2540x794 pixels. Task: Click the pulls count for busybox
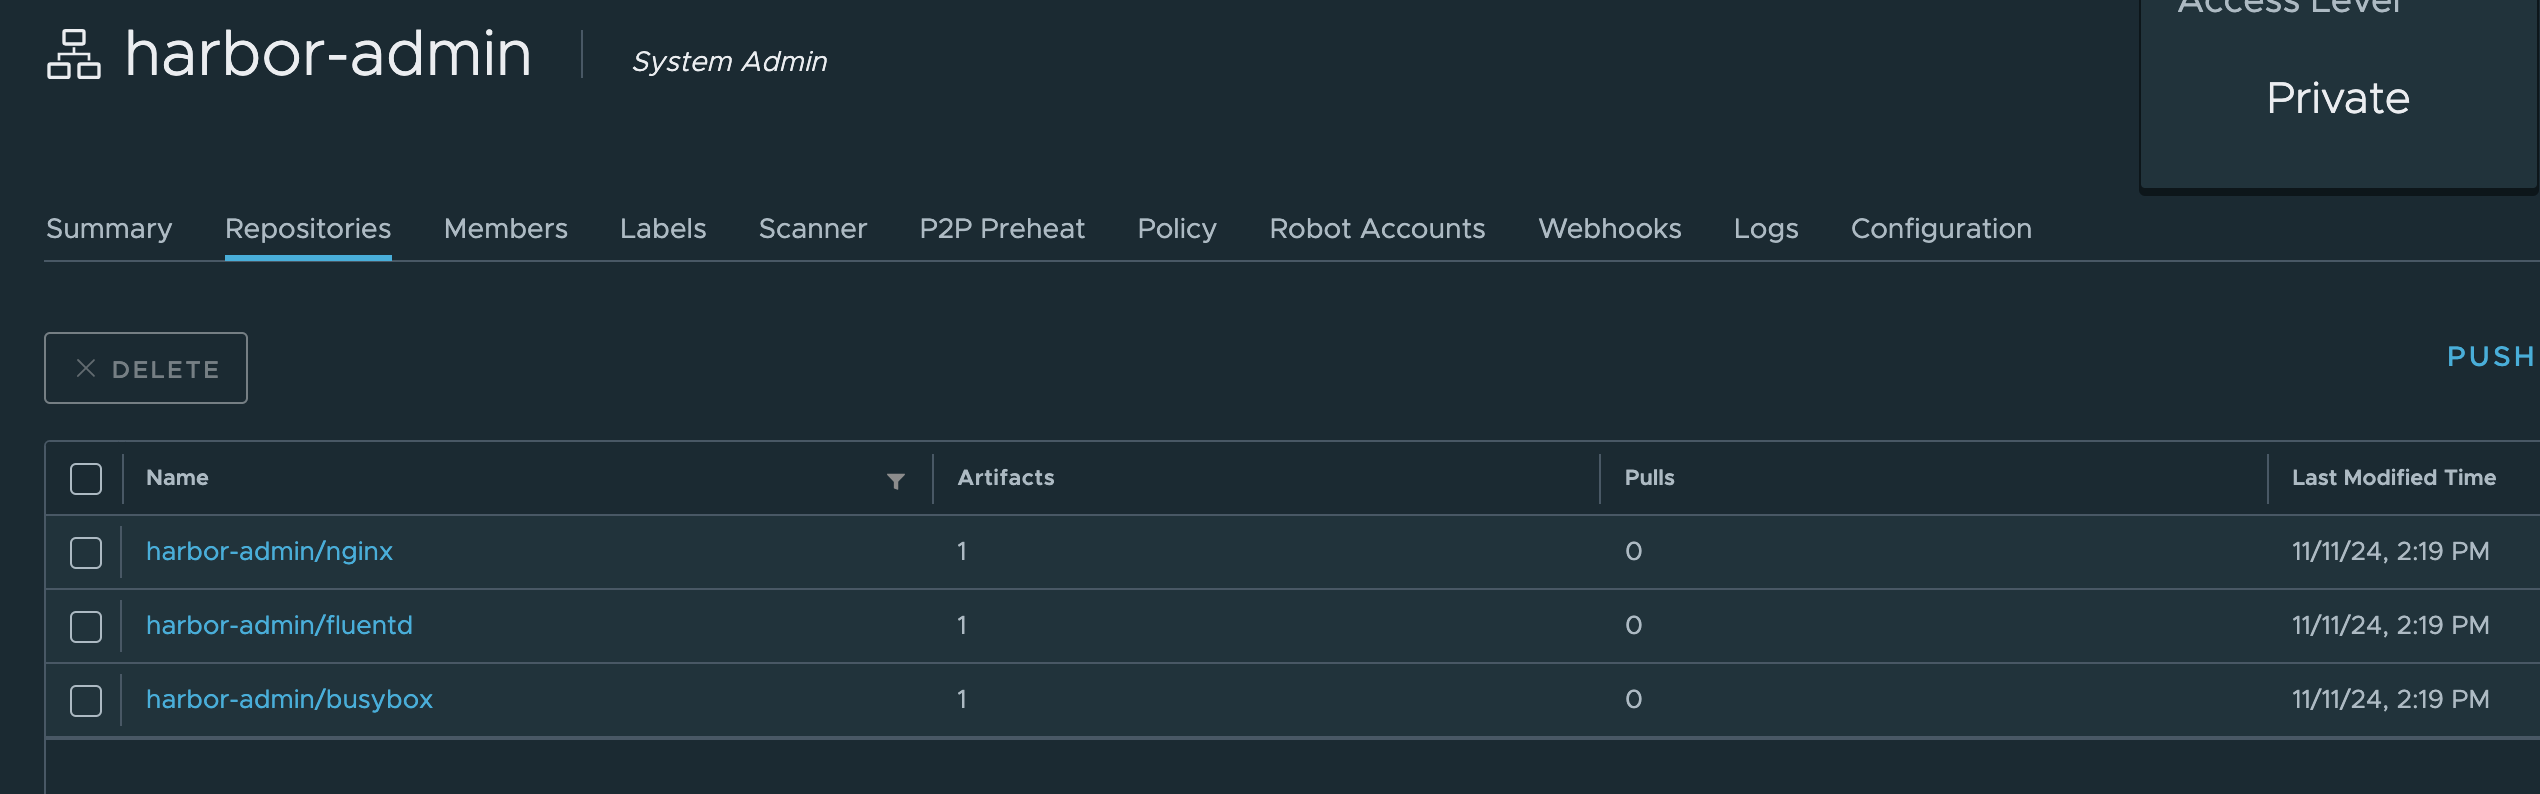pos(1633,699)
